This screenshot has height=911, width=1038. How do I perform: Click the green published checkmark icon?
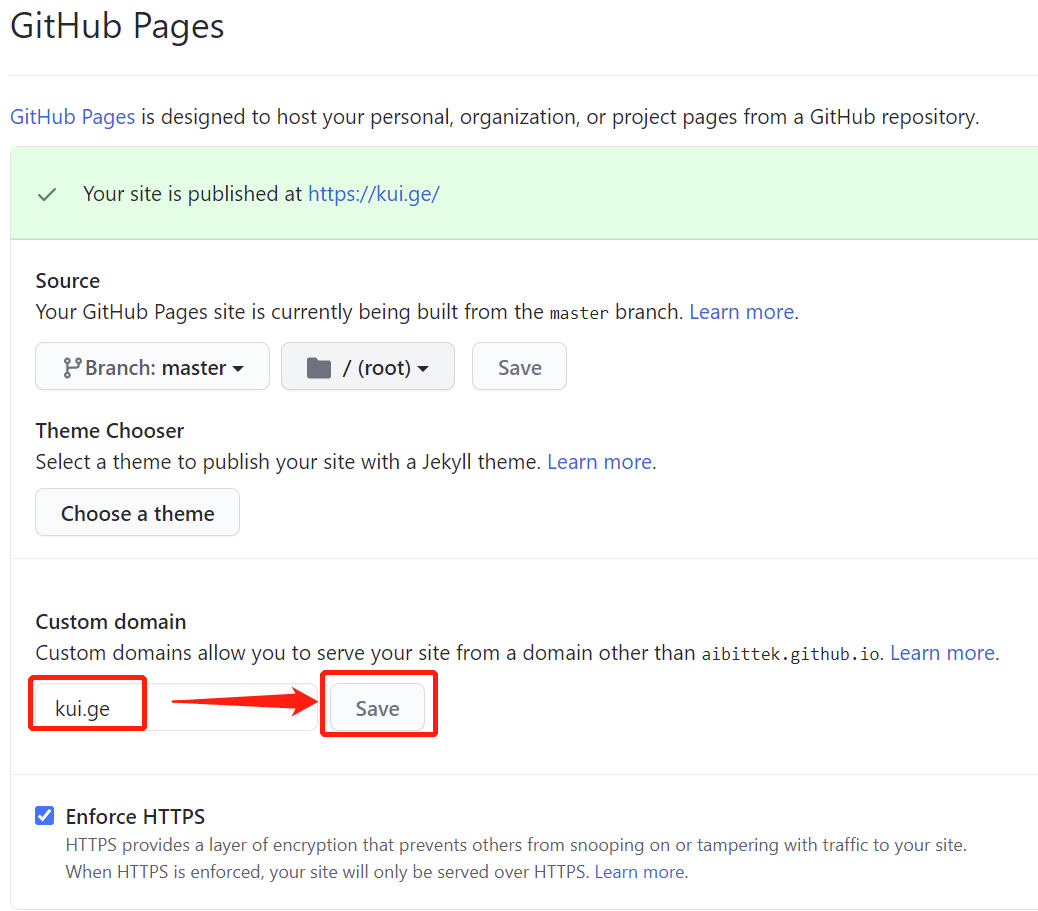(46, 194)
